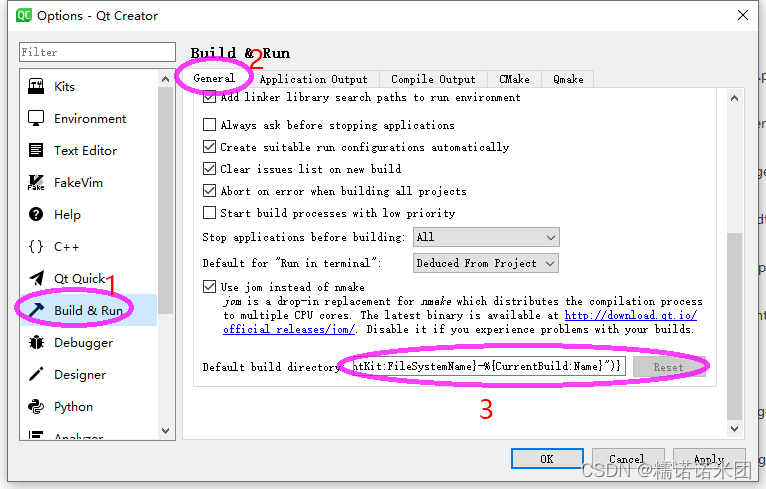
Task: Click the Filter input field
Action: click(97, 52)
